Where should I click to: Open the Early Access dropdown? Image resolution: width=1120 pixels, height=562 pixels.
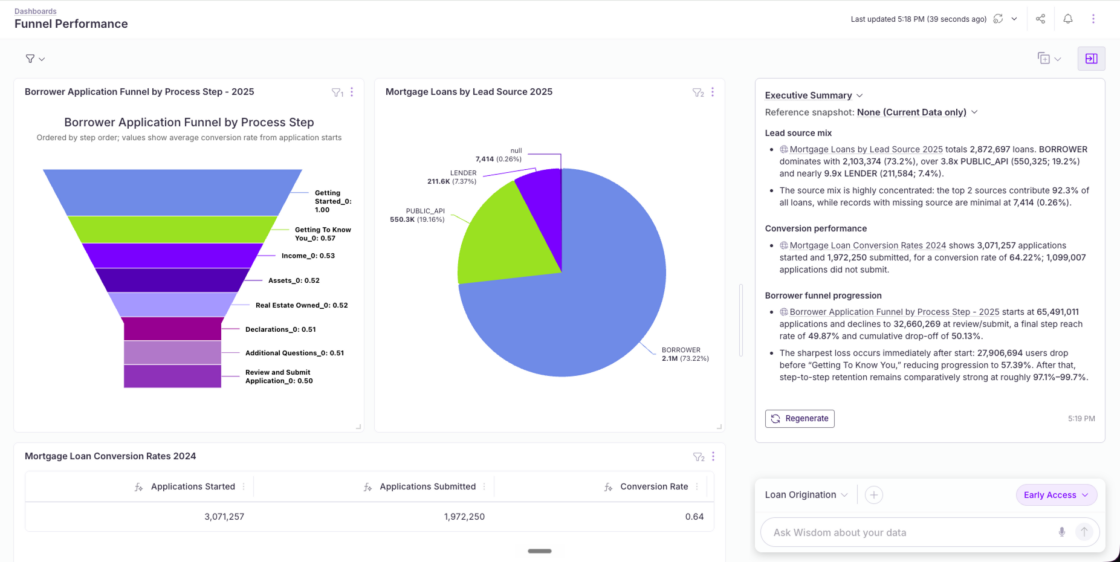click(1056, 495)
